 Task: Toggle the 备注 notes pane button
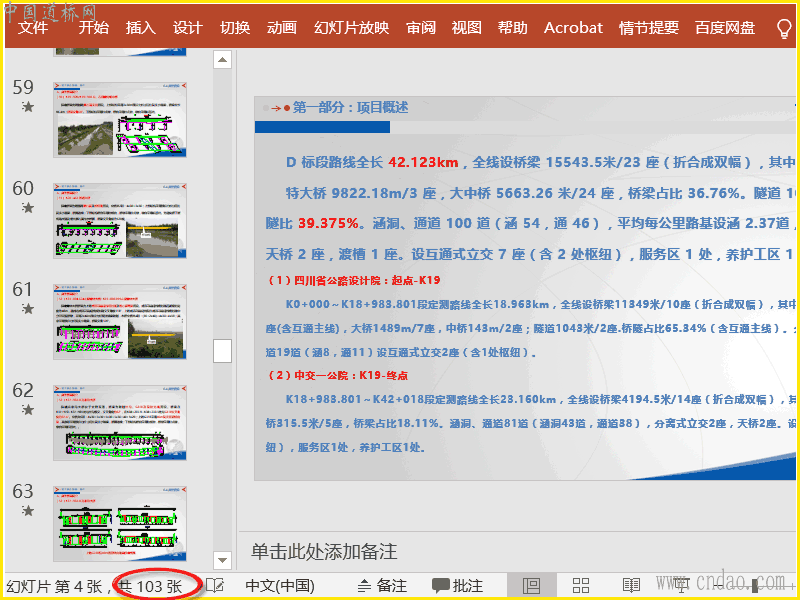tap(382, 586)
